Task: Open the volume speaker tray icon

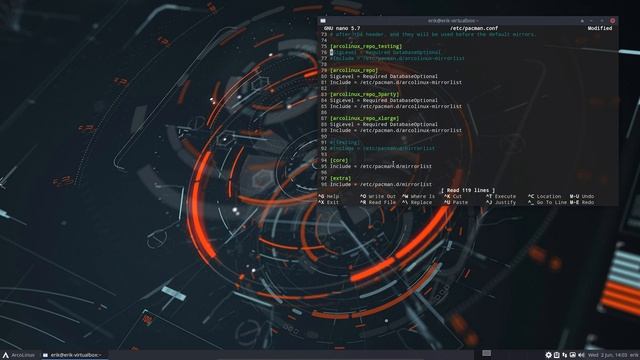Action: pyautogui.click(x=581, y=355)
